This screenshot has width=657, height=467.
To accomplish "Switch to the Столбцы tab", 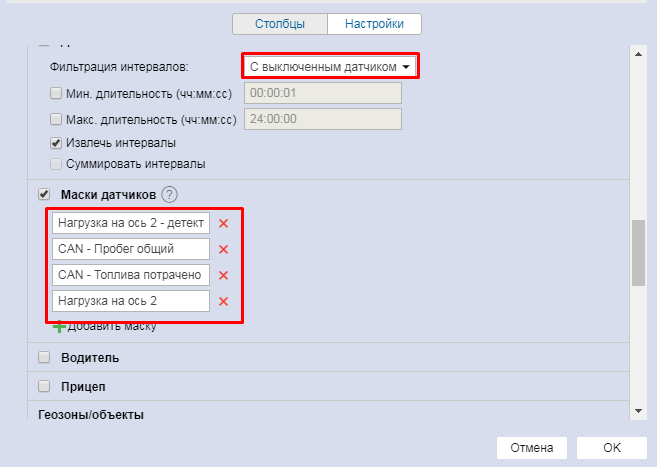I will pos(279,23).
